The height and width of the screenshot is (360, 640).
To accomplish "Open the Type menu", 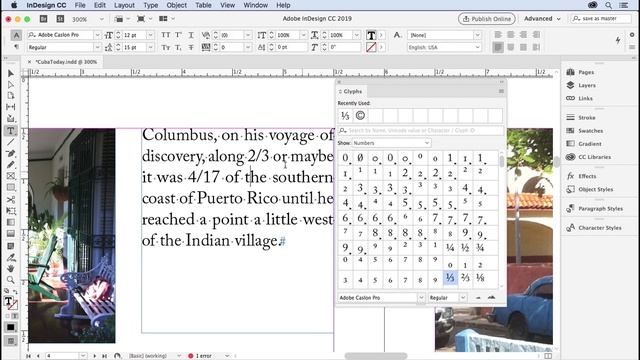I will coord(151,5).
